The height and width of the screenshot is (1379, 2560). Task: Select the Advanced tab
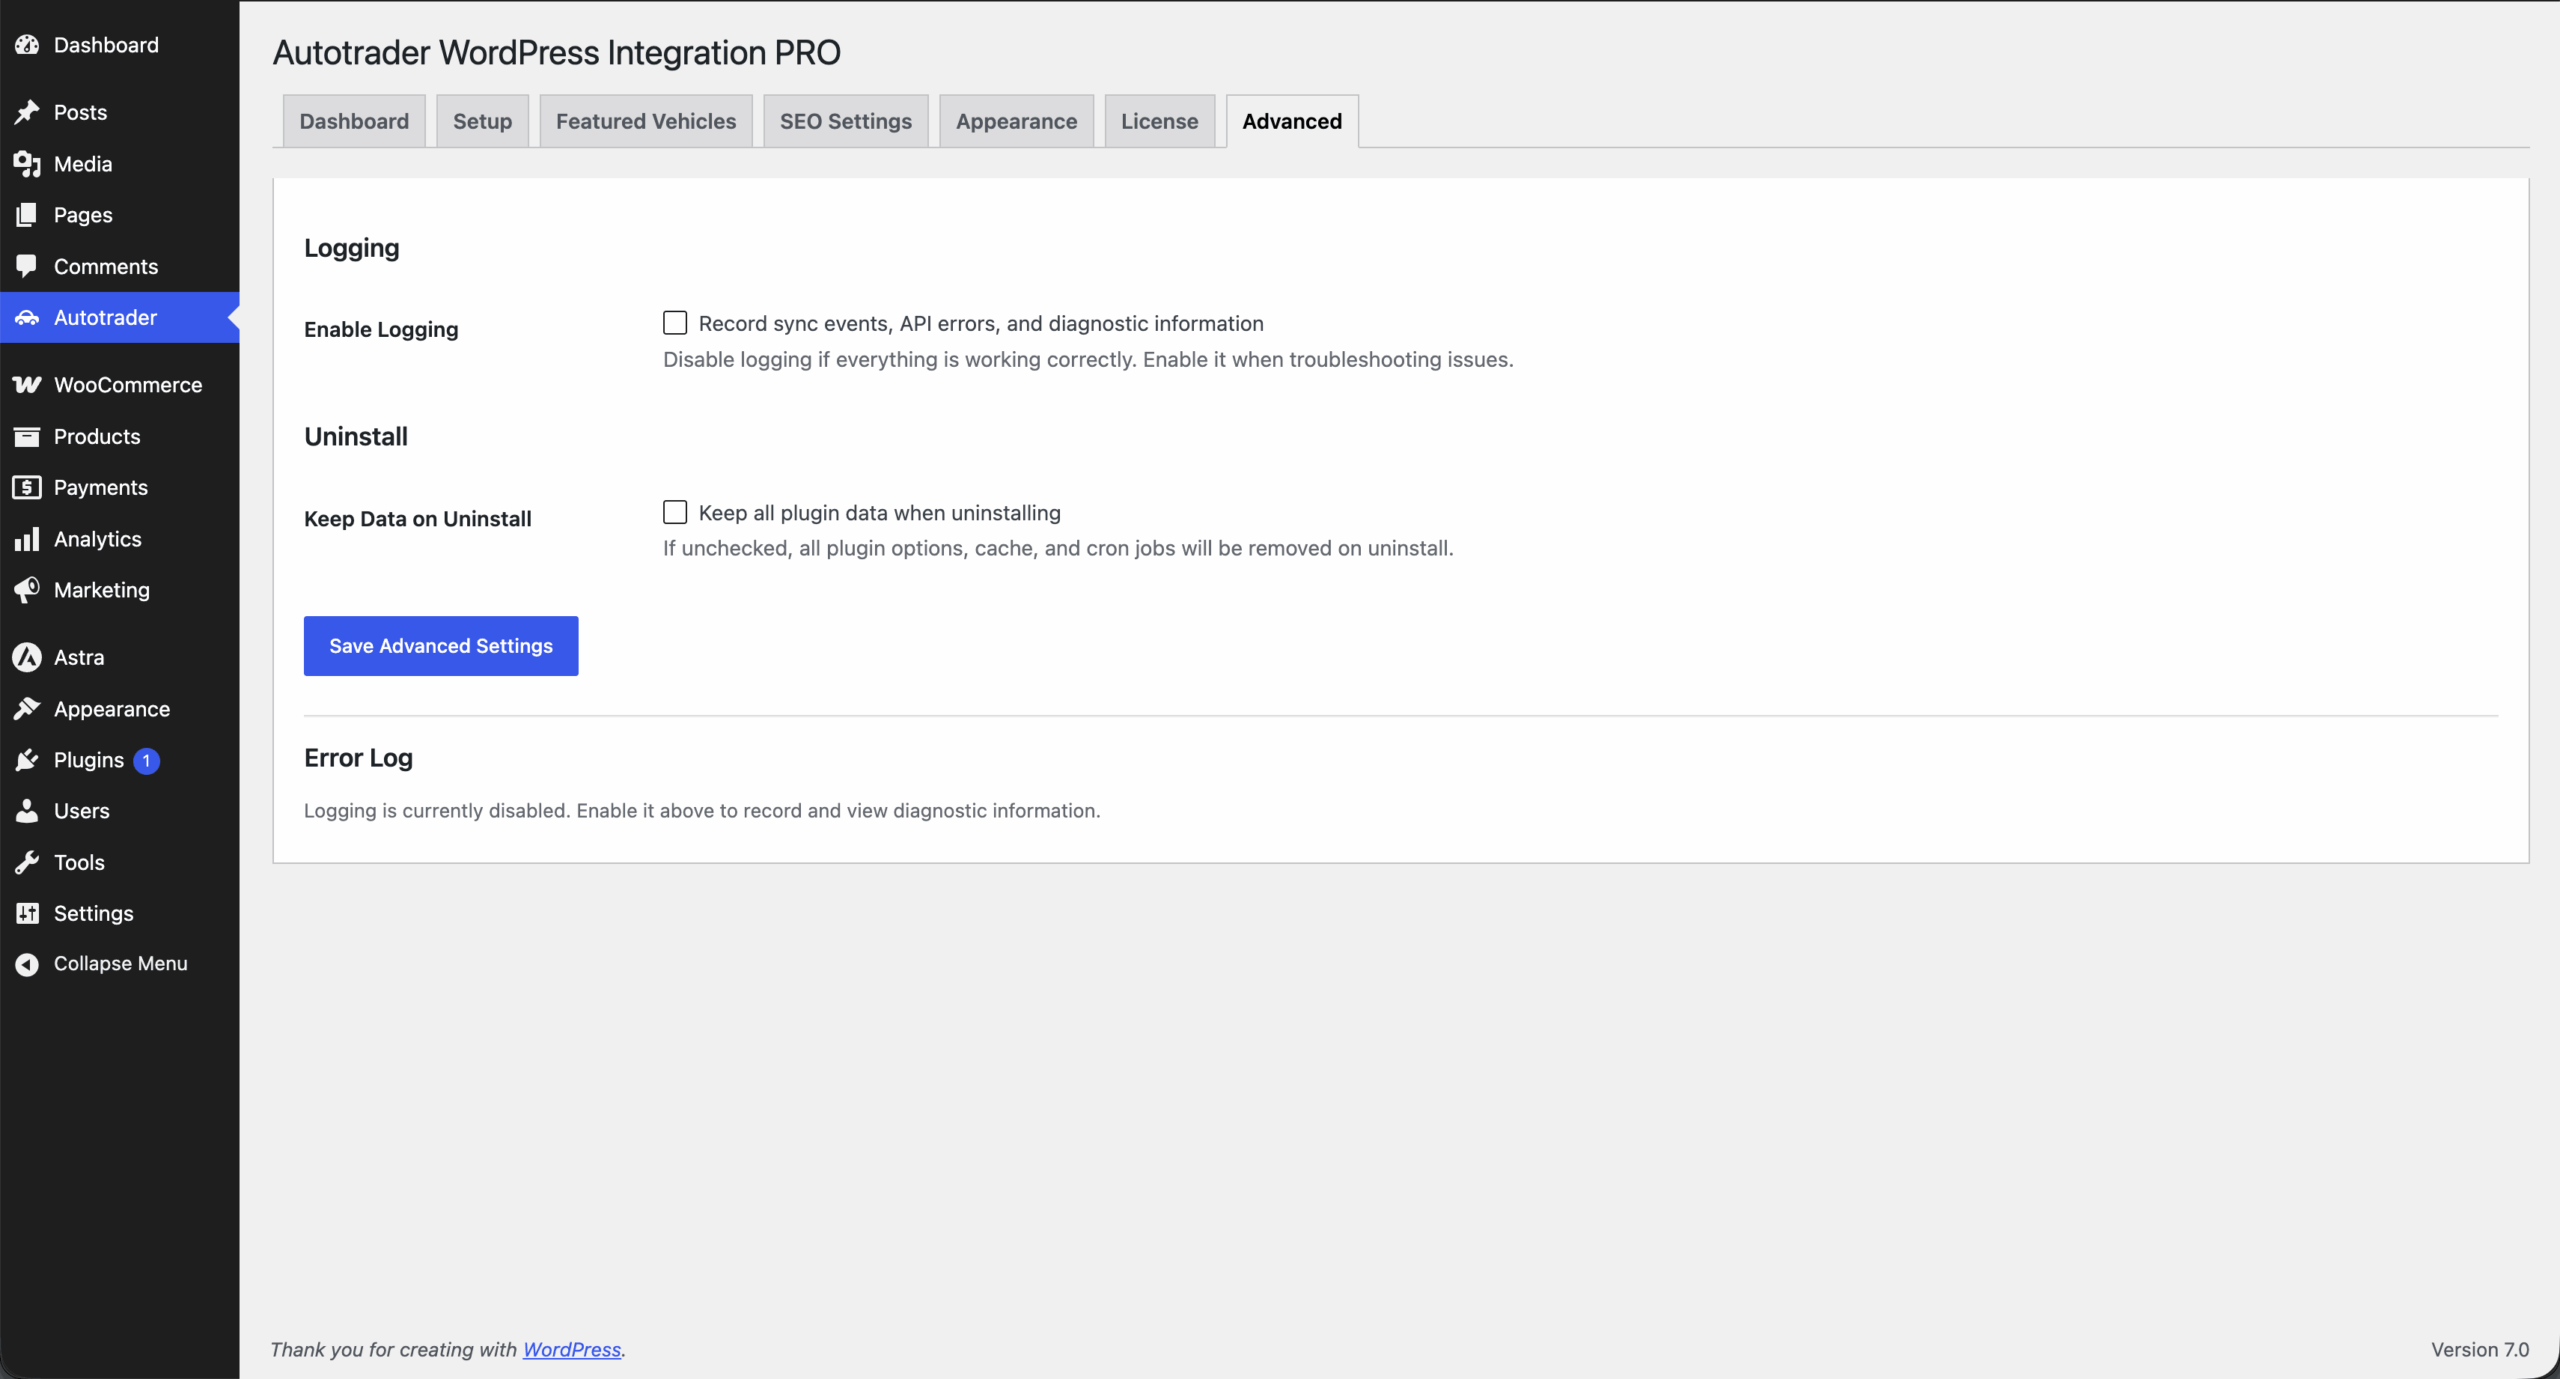[x=1292, y=121]
